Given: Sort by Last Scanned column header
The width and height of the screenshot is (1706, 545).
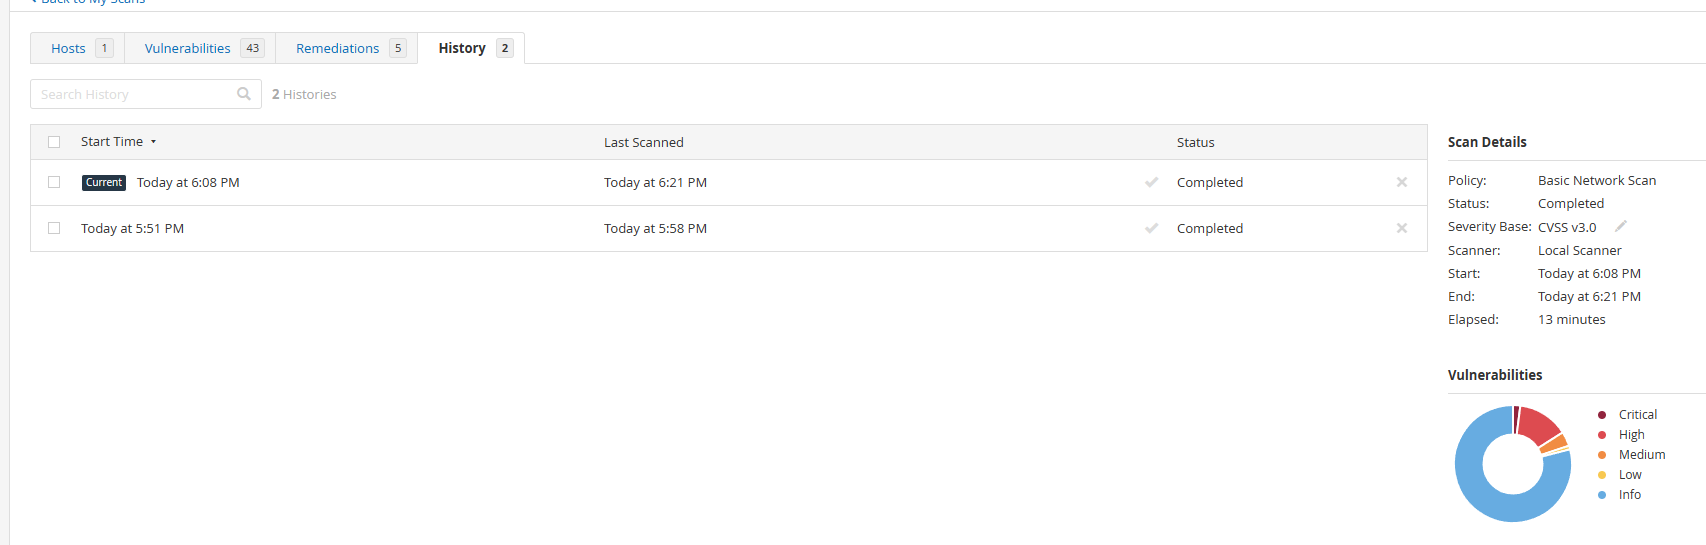Looking at the screenshot, I should pyautogui.click(x=644, y=142).
